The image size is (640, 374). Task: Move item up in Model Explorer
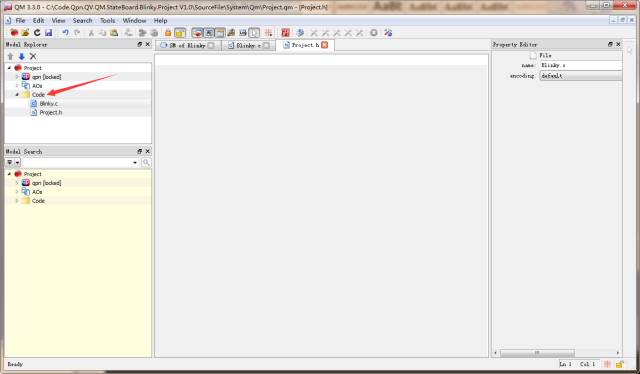coord(10,56)
